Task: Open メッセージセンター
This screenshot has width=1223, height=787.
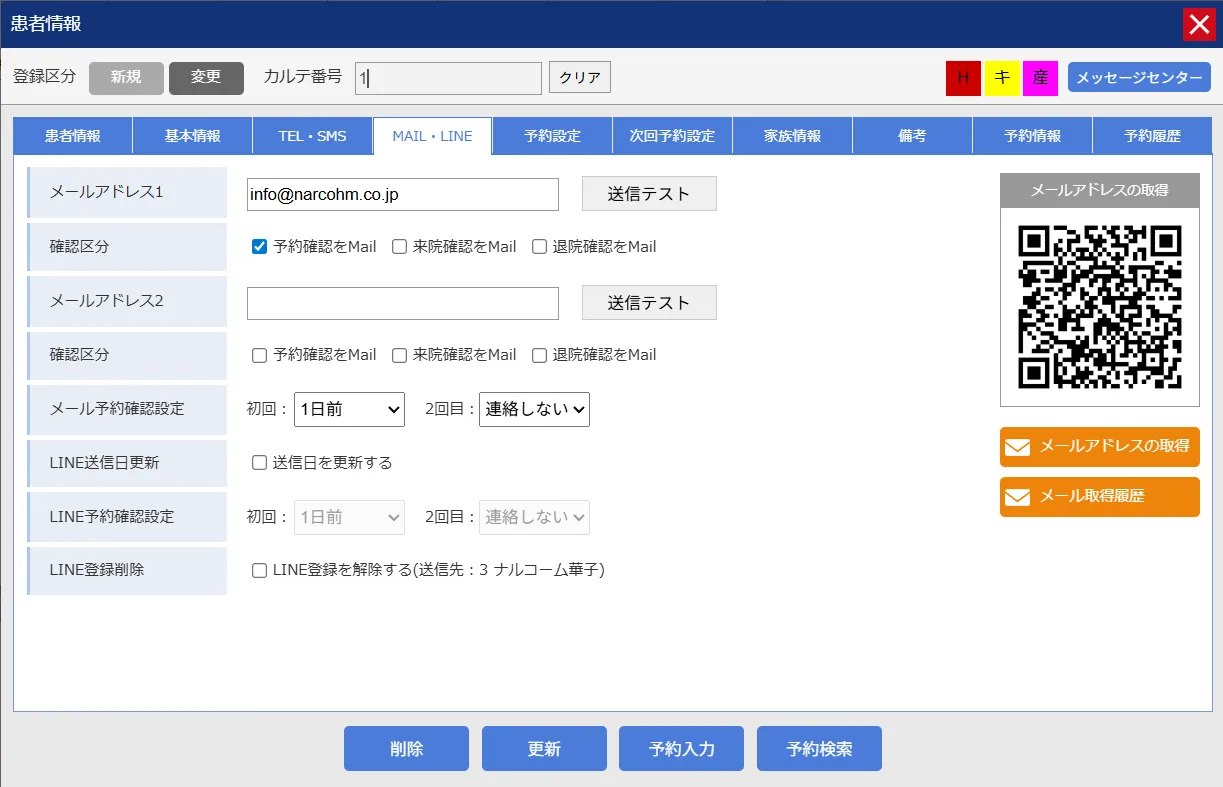Action: pyautogui.click(x=1139, y=78)
